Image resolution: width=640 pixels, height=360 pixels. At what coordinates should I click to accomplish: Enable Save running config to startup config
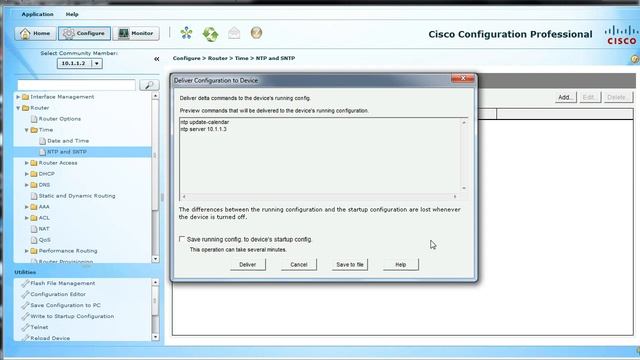pos(182,239)
